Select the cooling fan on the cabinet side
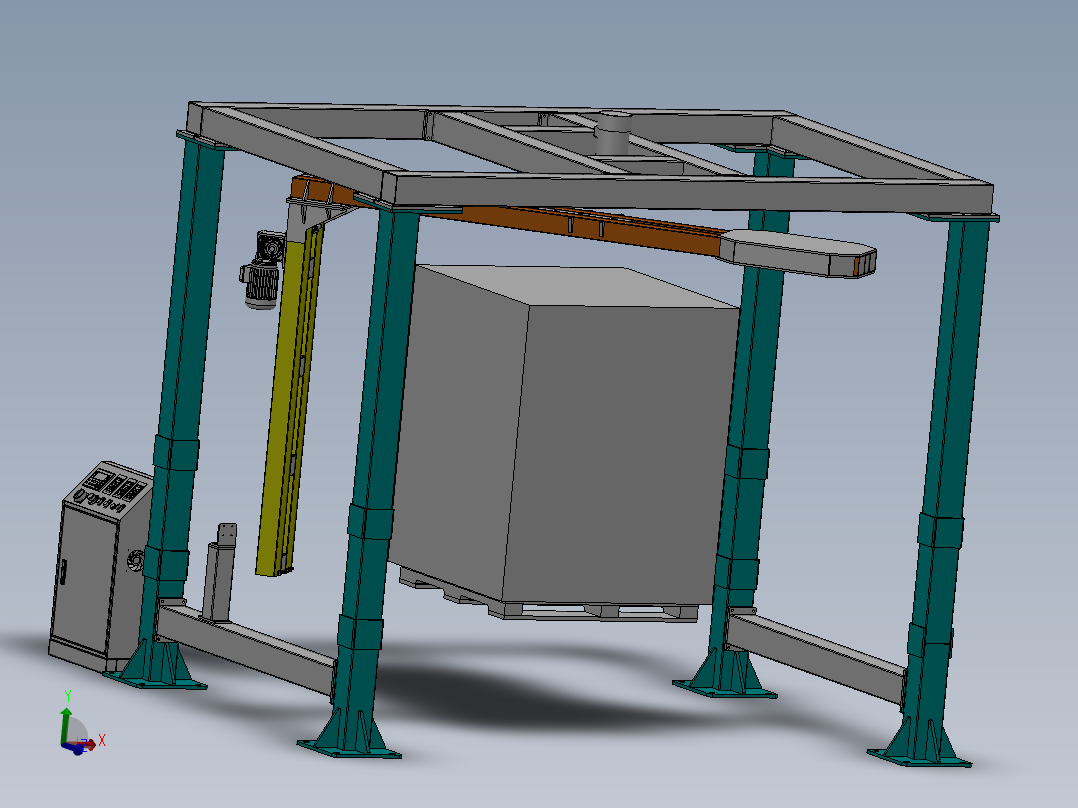The image size is (1078, 808). pos(135,560)
